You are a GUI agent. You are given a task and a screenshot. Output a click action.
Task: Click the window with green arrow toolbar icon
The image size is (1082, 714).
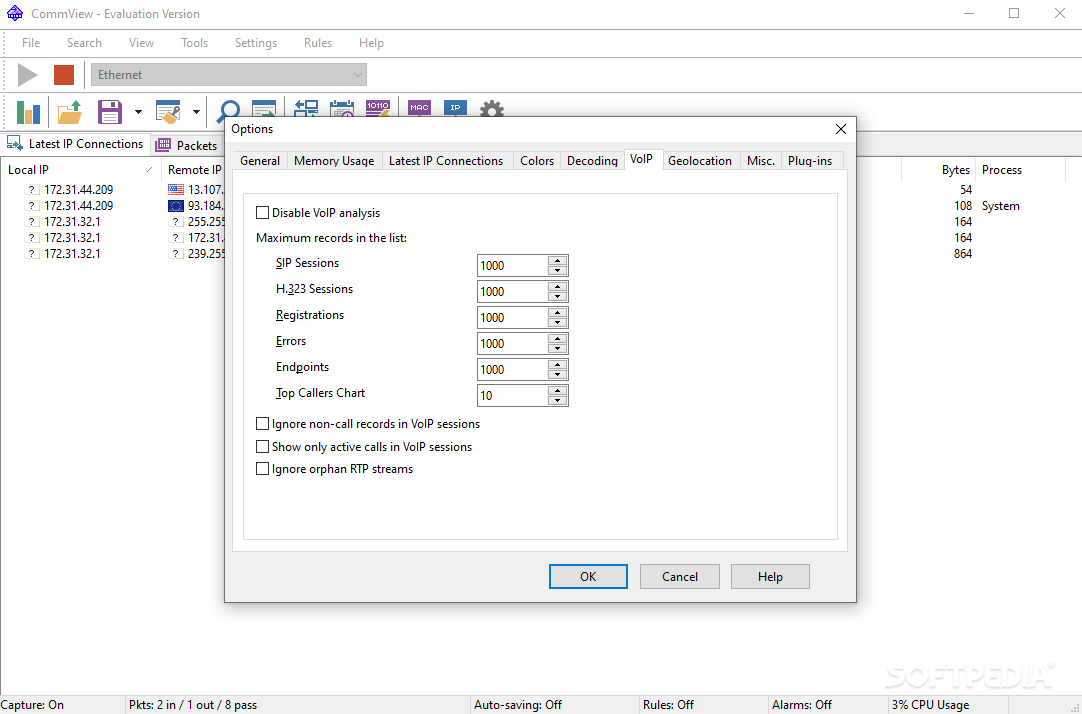(x=264, y=109)
